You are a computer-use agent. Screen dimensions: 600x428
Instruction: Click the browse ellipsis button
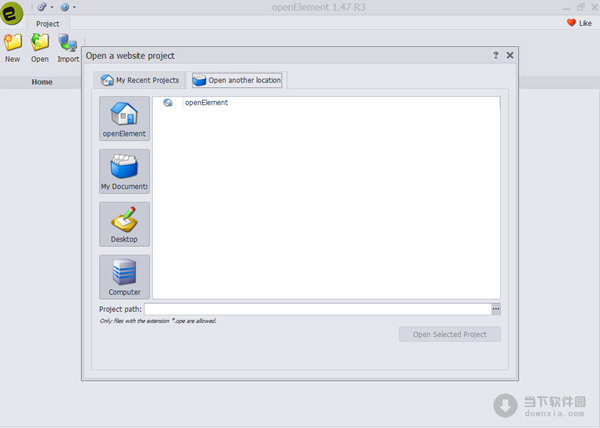click(496, 309)
